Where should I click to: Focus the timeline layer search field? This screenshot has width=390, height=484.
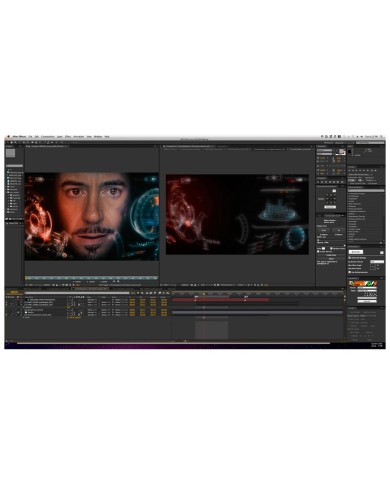[77, 293]
